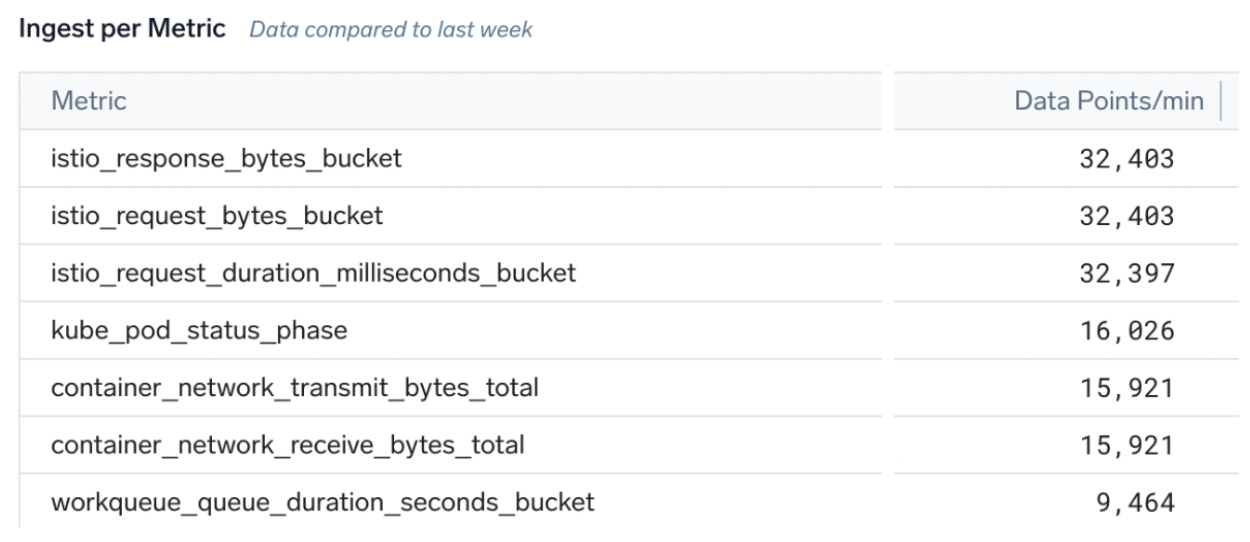The image size is (1250, 542).
Task: Select the 9,464 data points value
Action: [1133, 500]
